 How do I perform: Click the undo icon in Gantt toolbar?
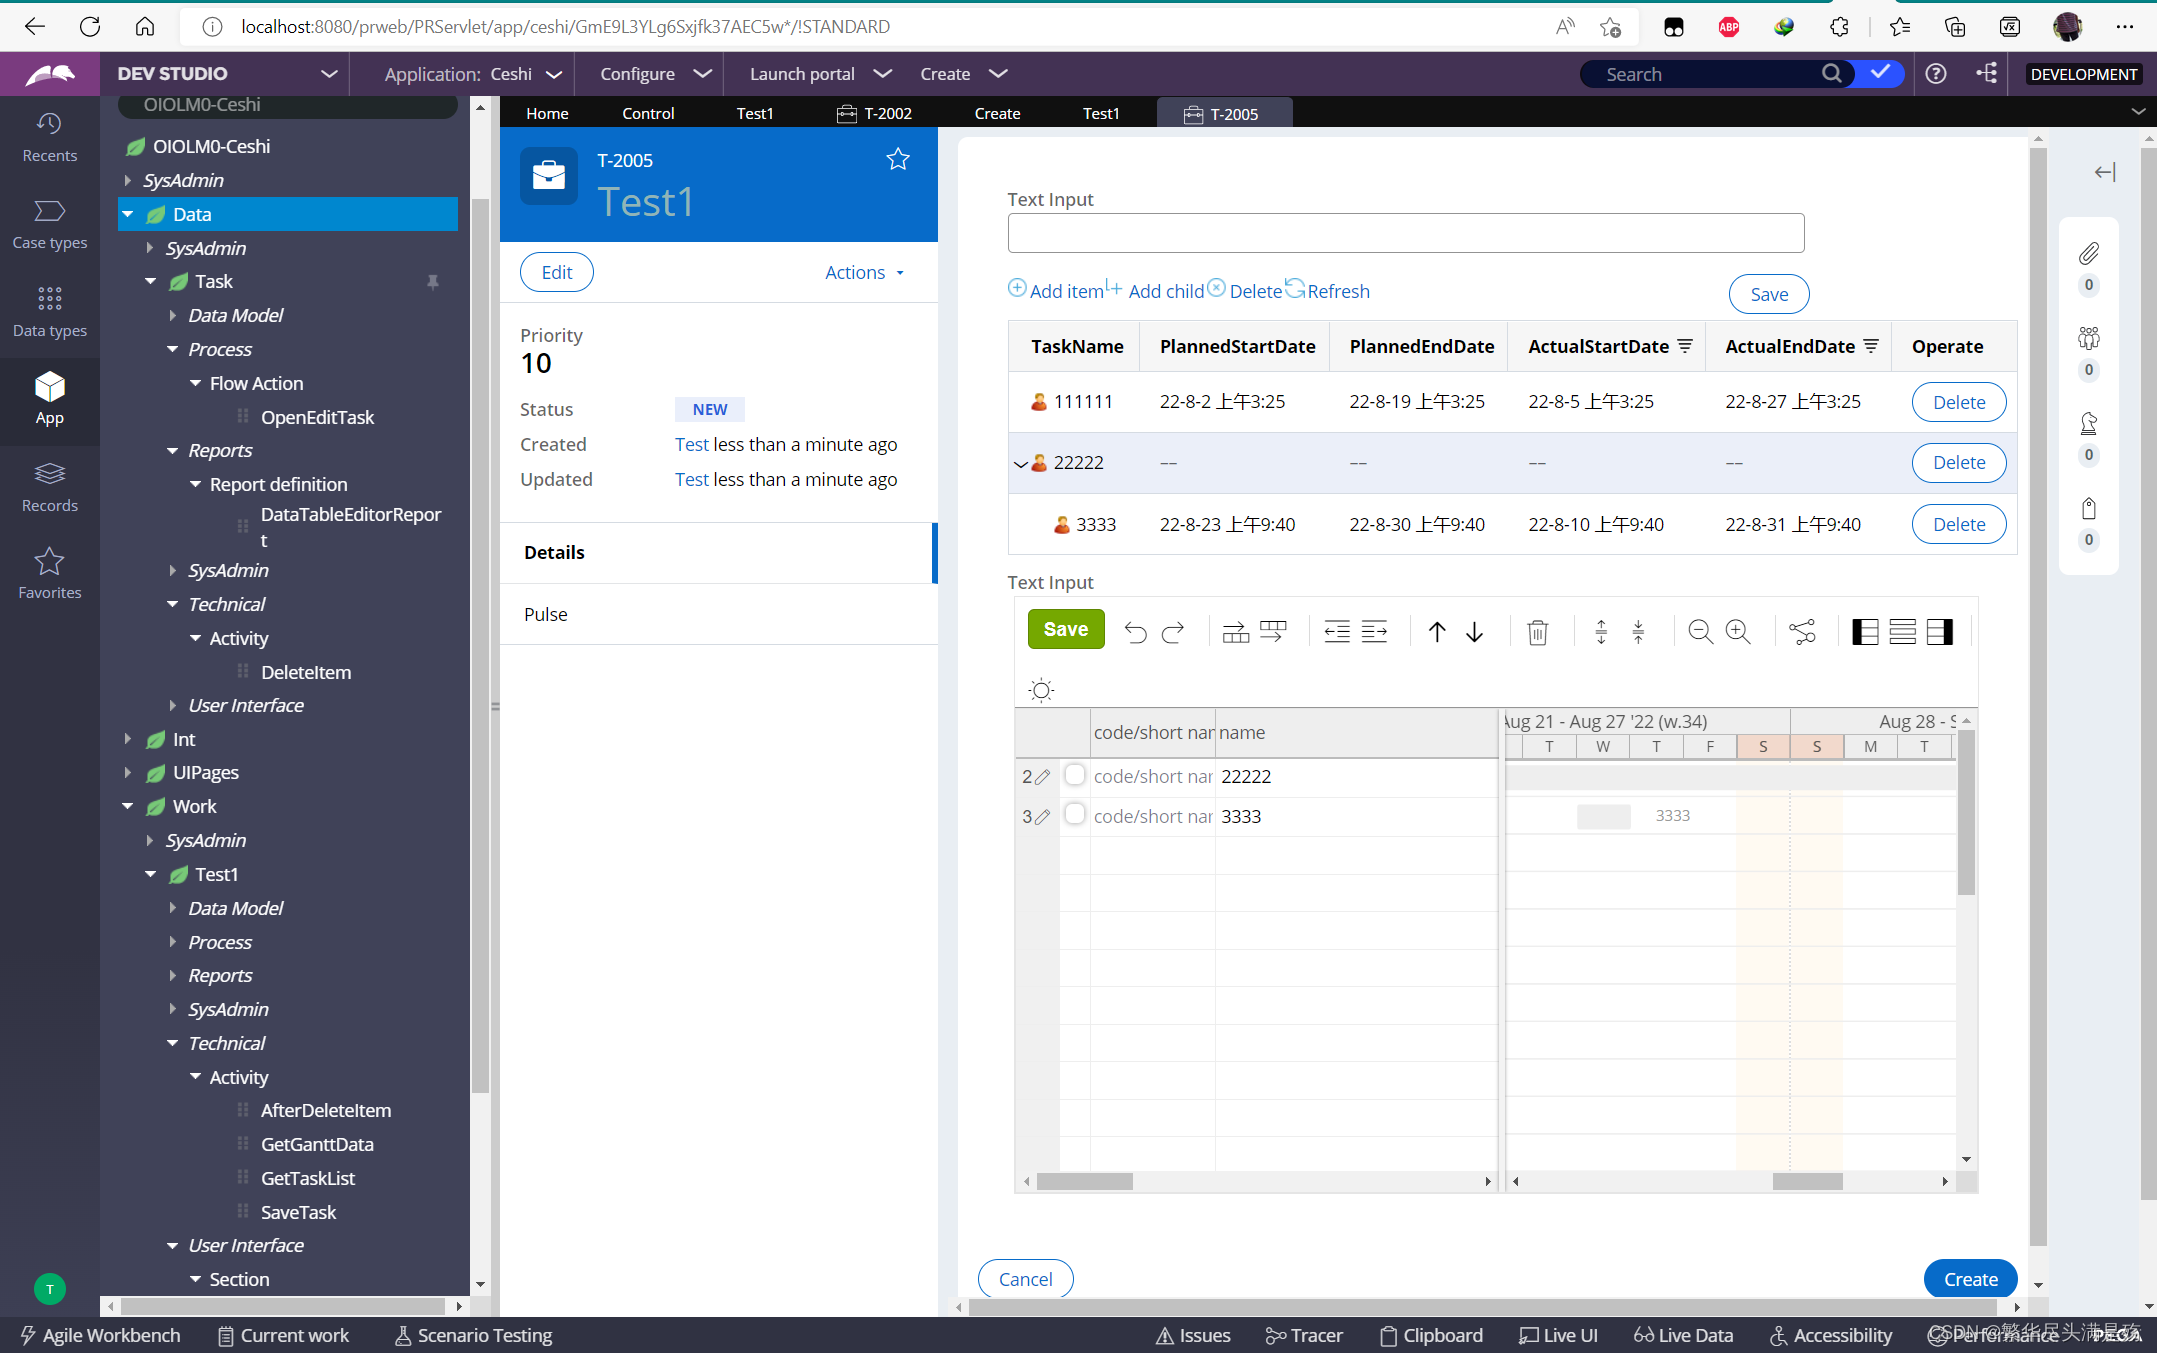pos(1135,632)
